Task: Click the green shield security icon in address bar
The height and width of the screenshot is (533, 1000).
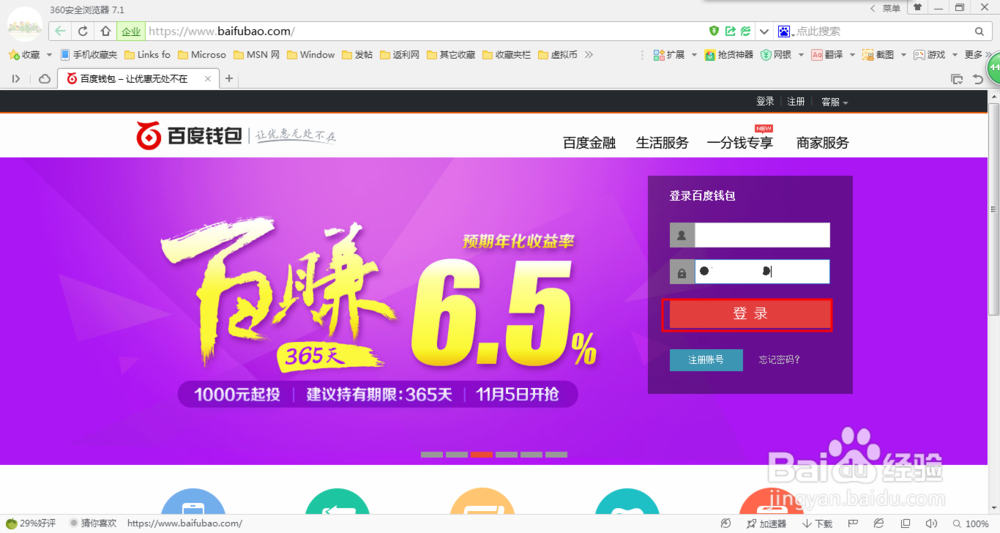Action: [714, 31]
